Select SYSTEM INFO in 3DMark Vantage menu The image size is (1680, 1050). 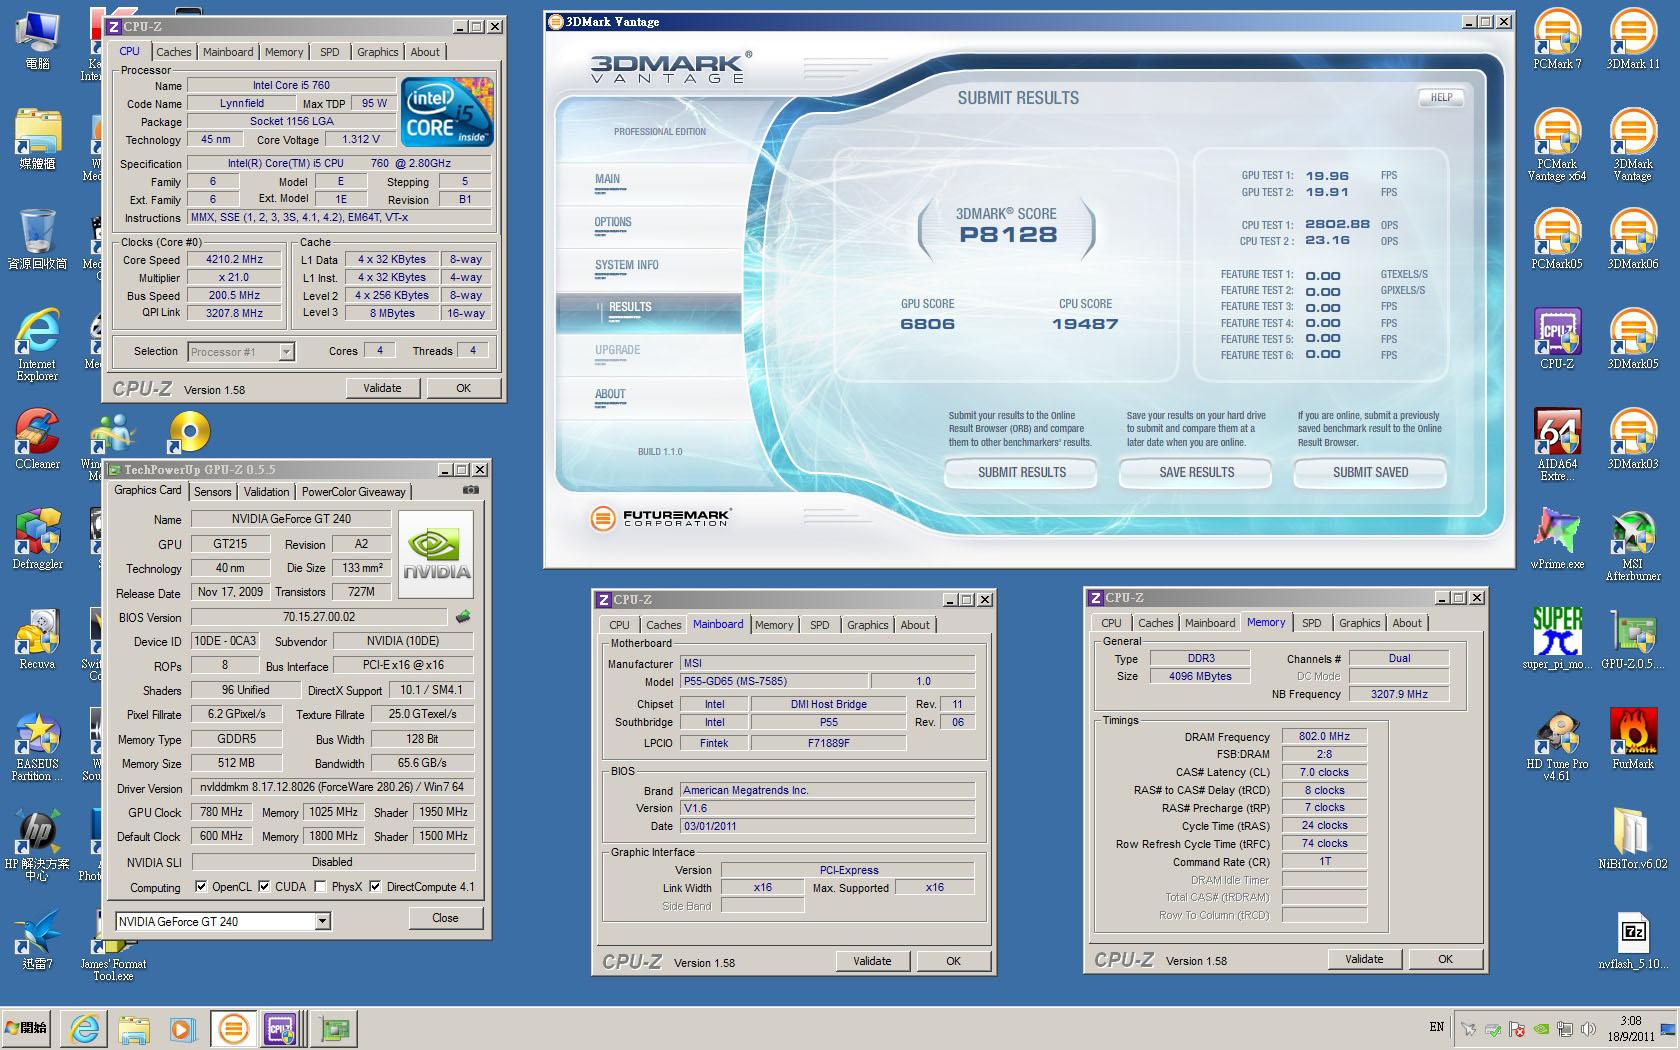pyautogui.click(x=626, y=265)
